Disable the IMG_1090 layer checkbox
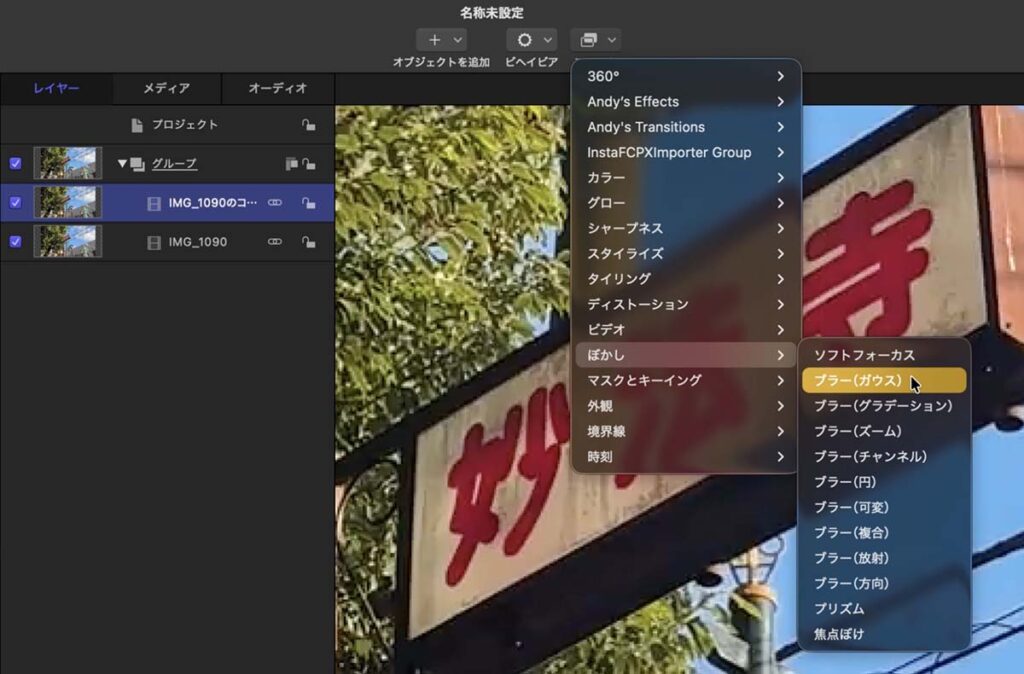The height and width of the screenshot is (674, 1024). click(15, 242)
